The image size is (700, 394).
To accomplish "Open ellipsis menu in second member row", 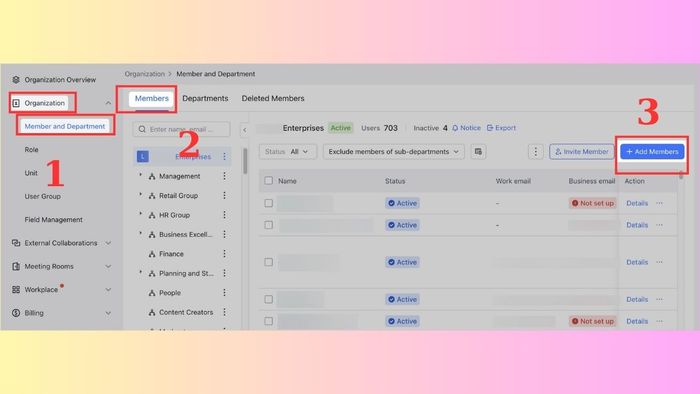I will pos(659,225).
